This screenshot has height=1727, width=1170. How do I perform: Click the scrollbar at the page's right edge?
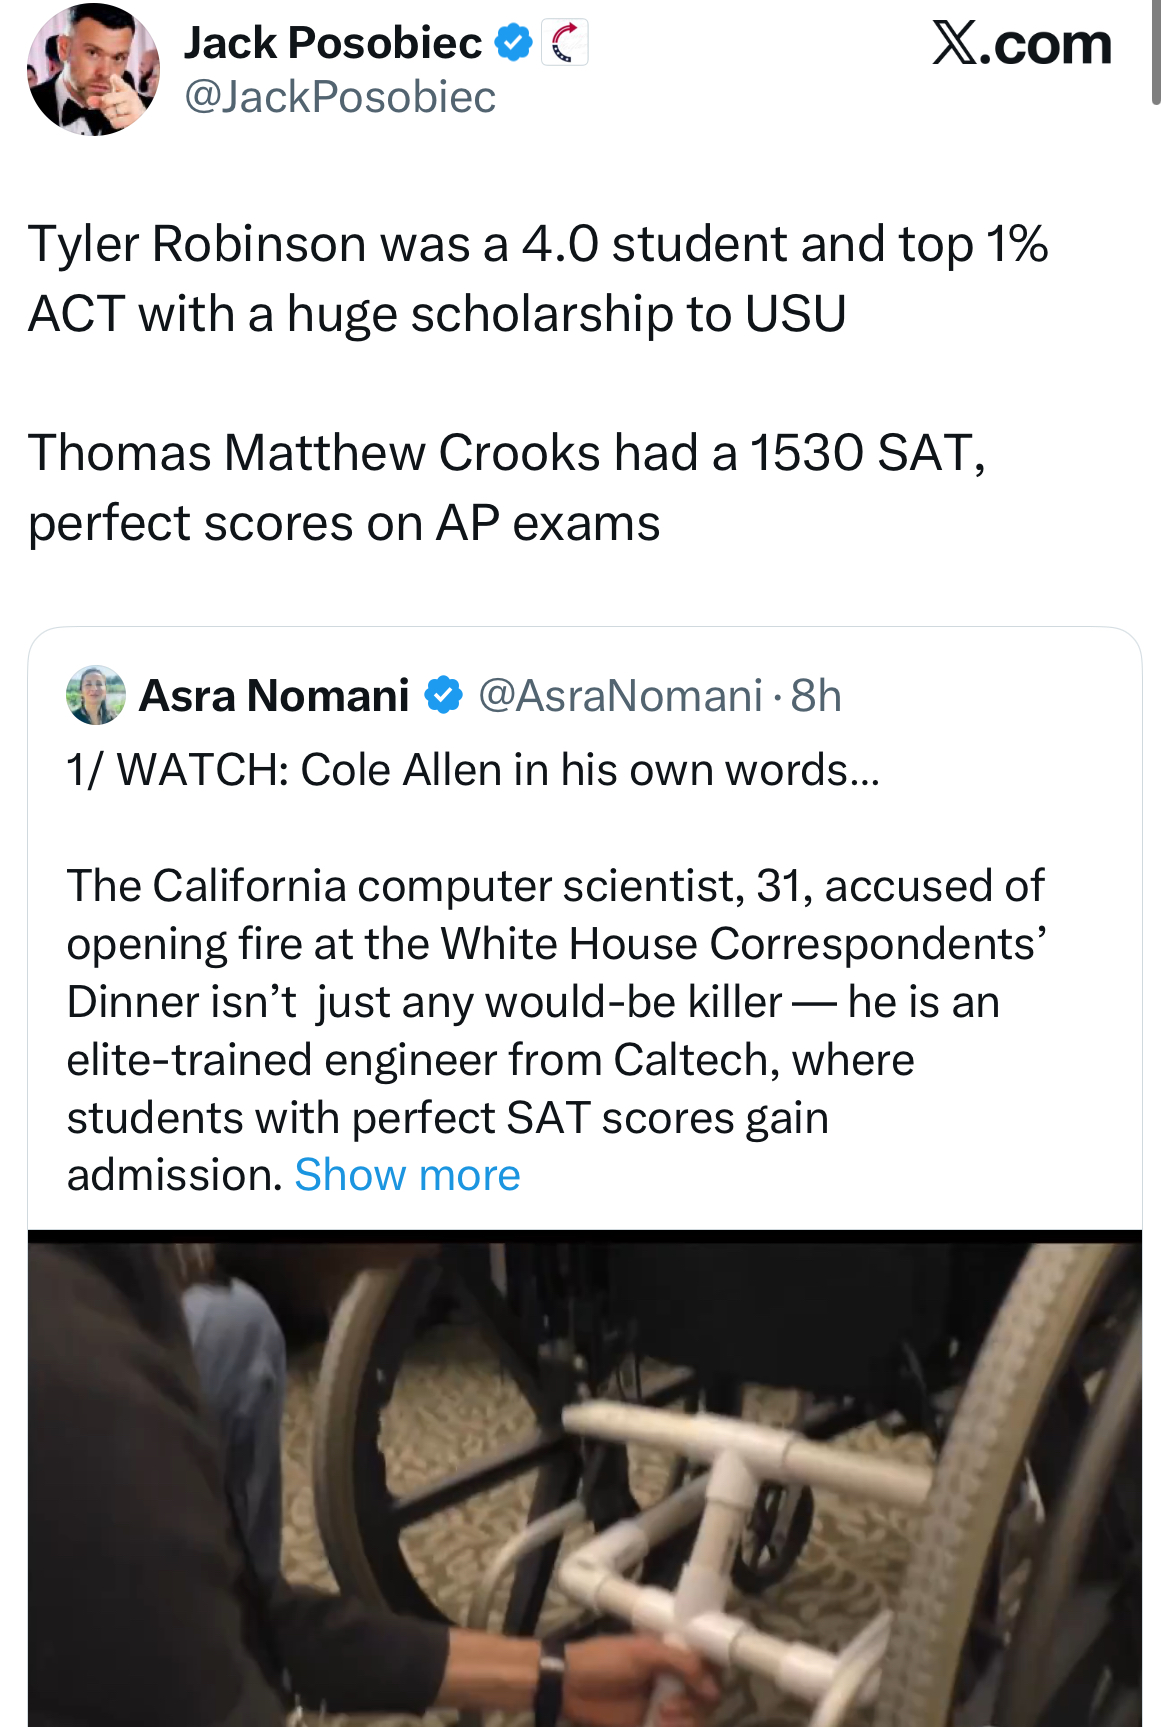point(1156,50)
